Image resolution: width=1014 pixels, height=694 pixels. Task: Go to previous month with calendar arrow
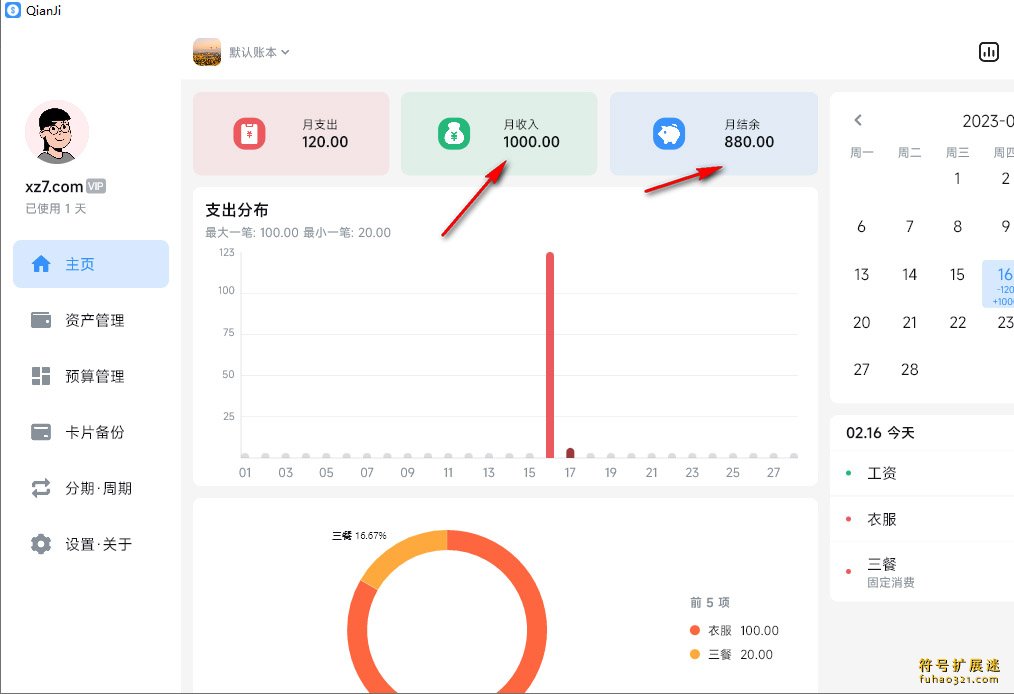pos(858,120)
